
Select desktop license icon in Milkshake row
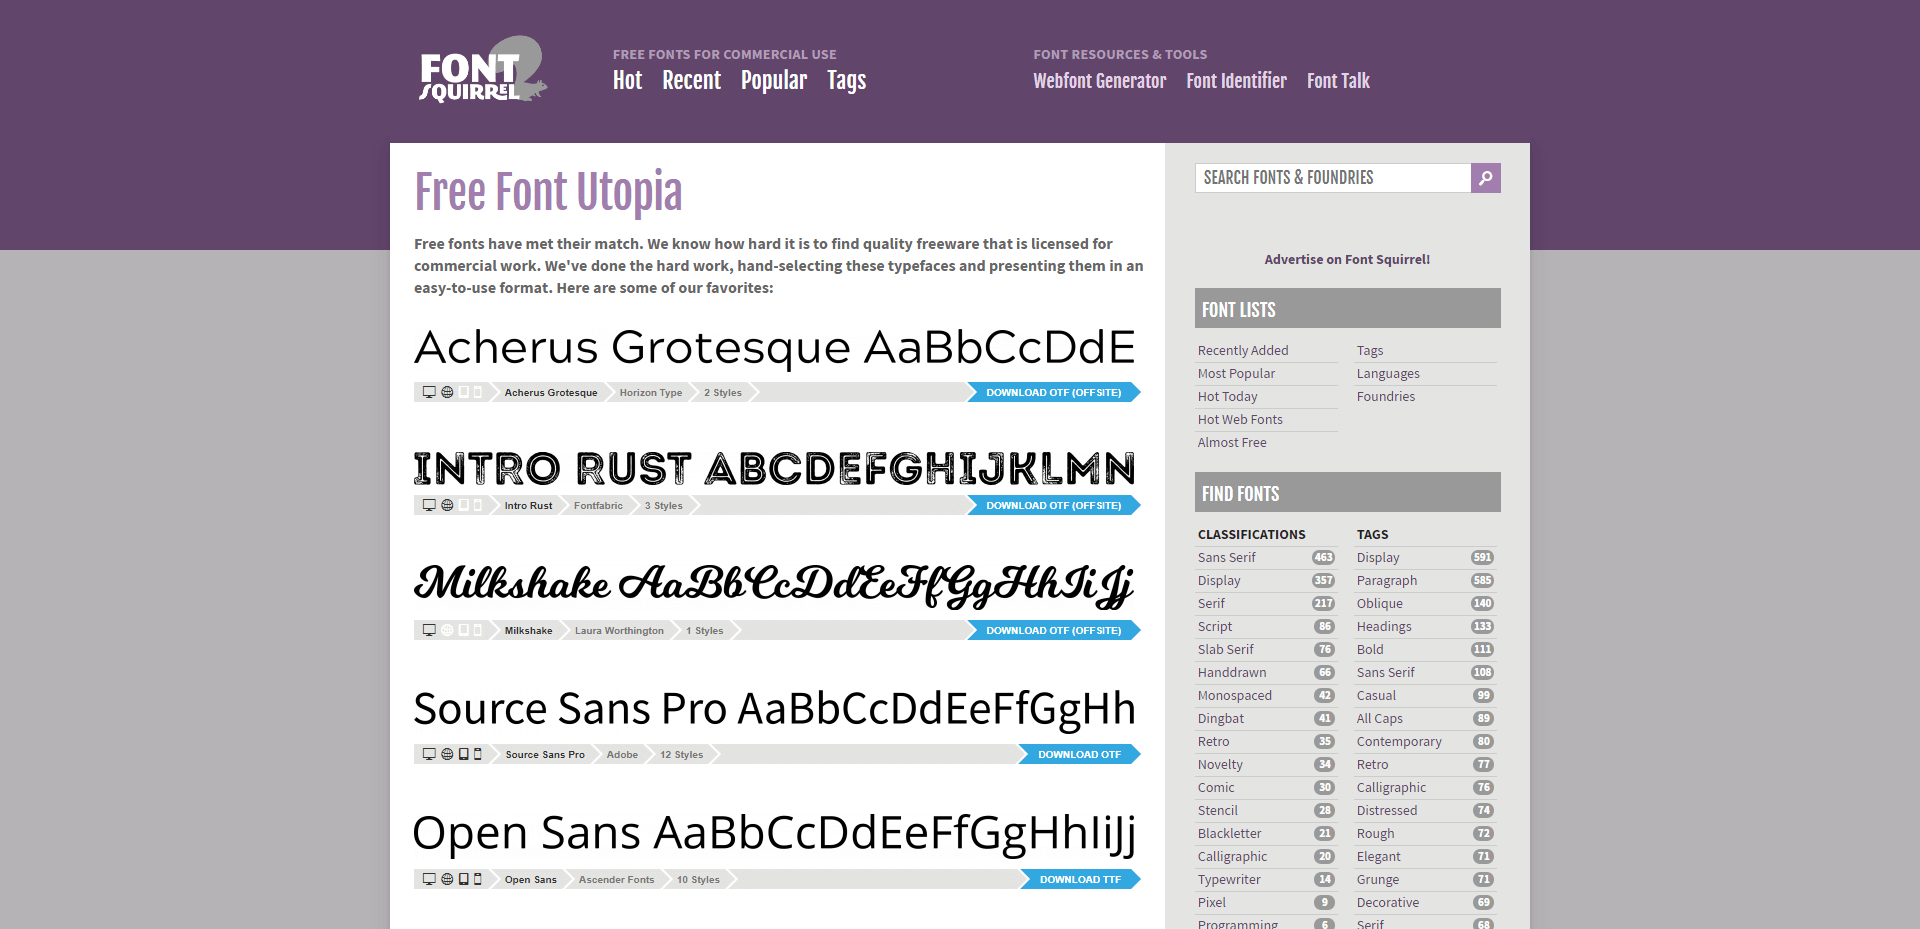(429, 630)
